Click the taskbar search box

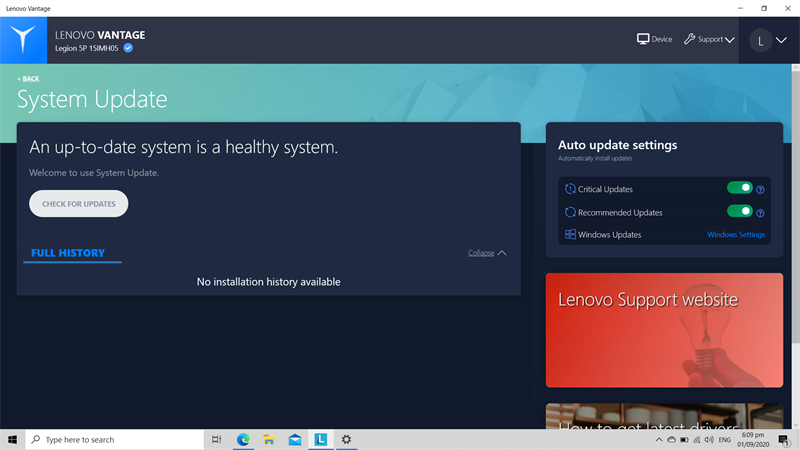tap(115, 440)
